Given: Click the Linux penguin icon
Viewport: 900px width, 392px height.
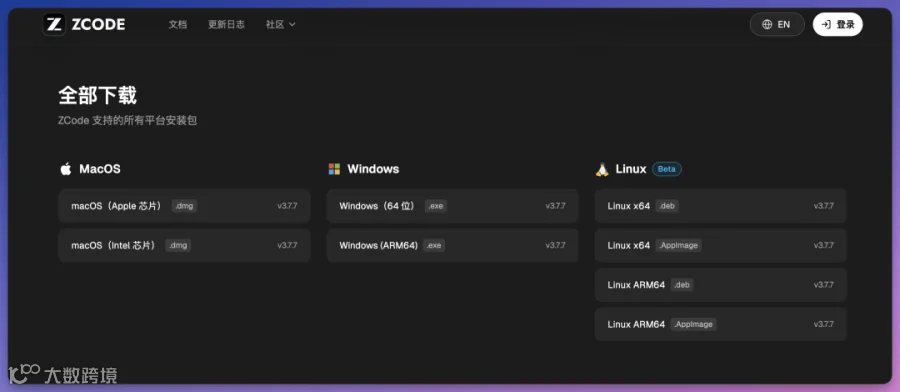Looking at the screenshot, I should click(602, 169).
